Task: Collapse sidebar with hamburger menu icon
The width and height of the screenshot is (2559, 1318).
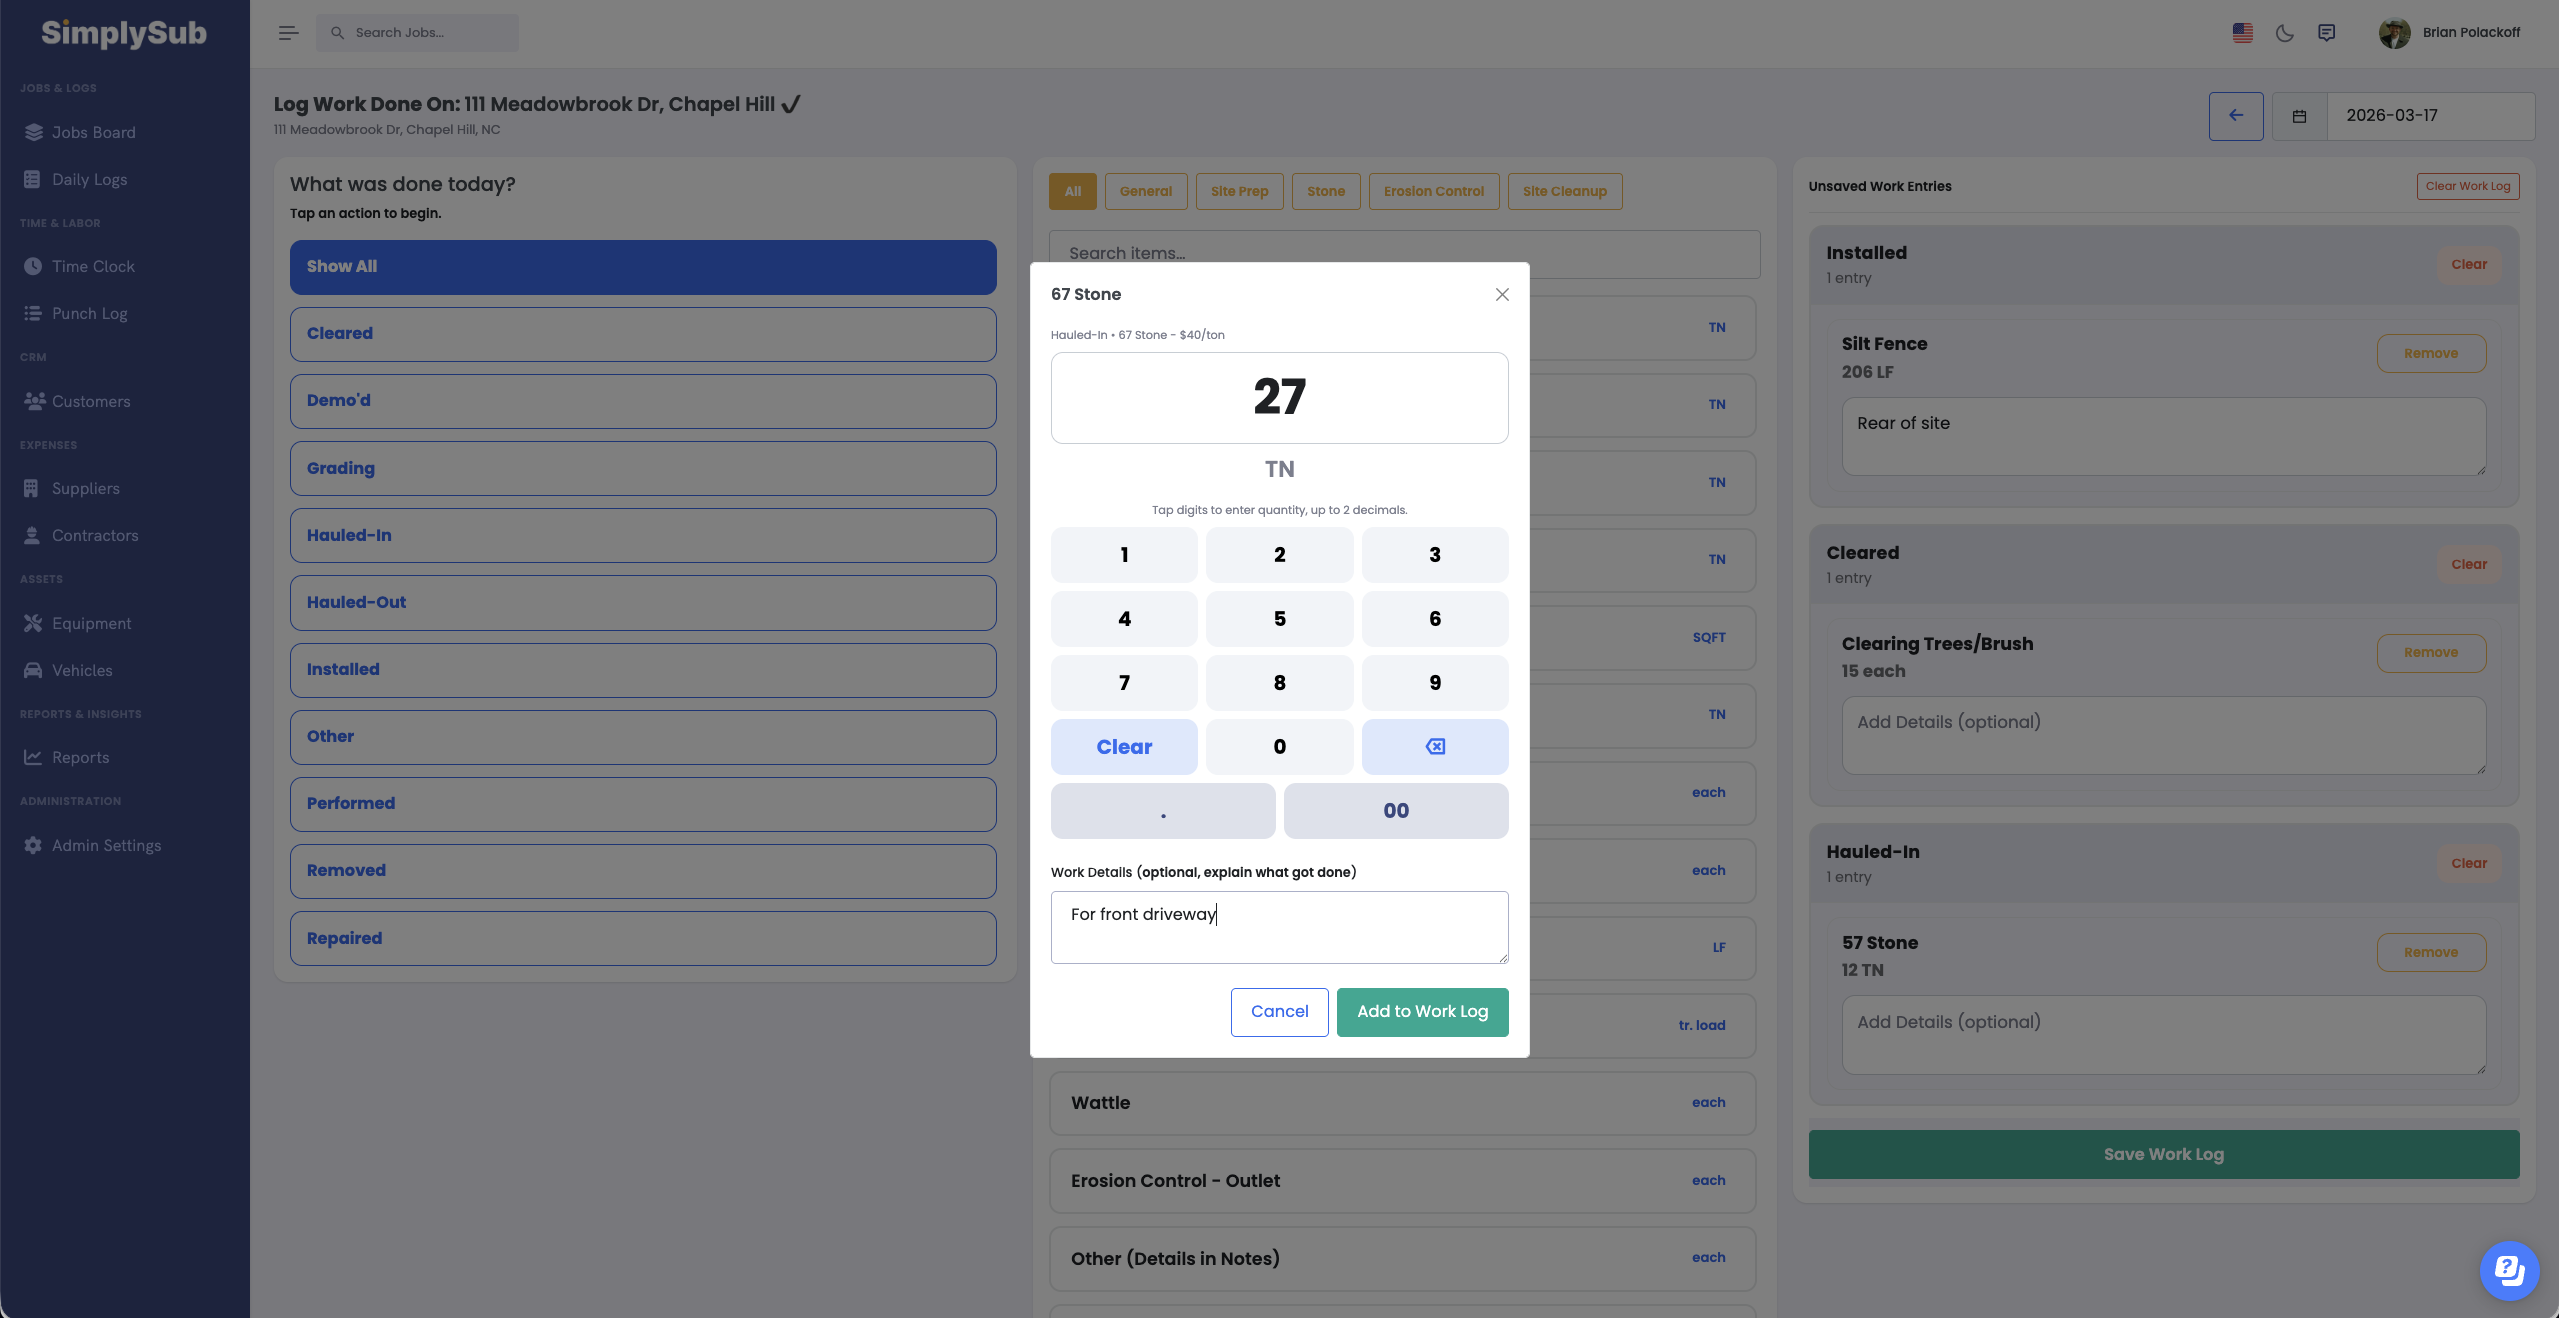Action: (288, 33)
